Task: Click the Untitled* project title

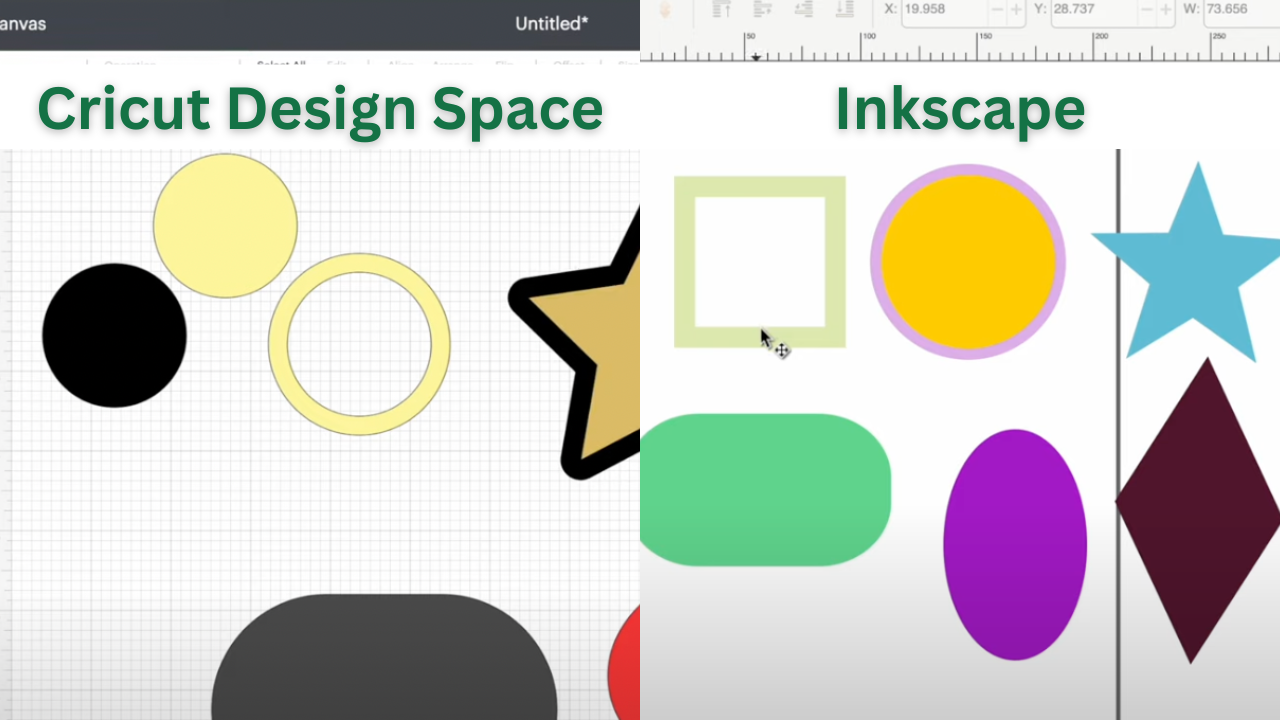Action: point(551,24)
